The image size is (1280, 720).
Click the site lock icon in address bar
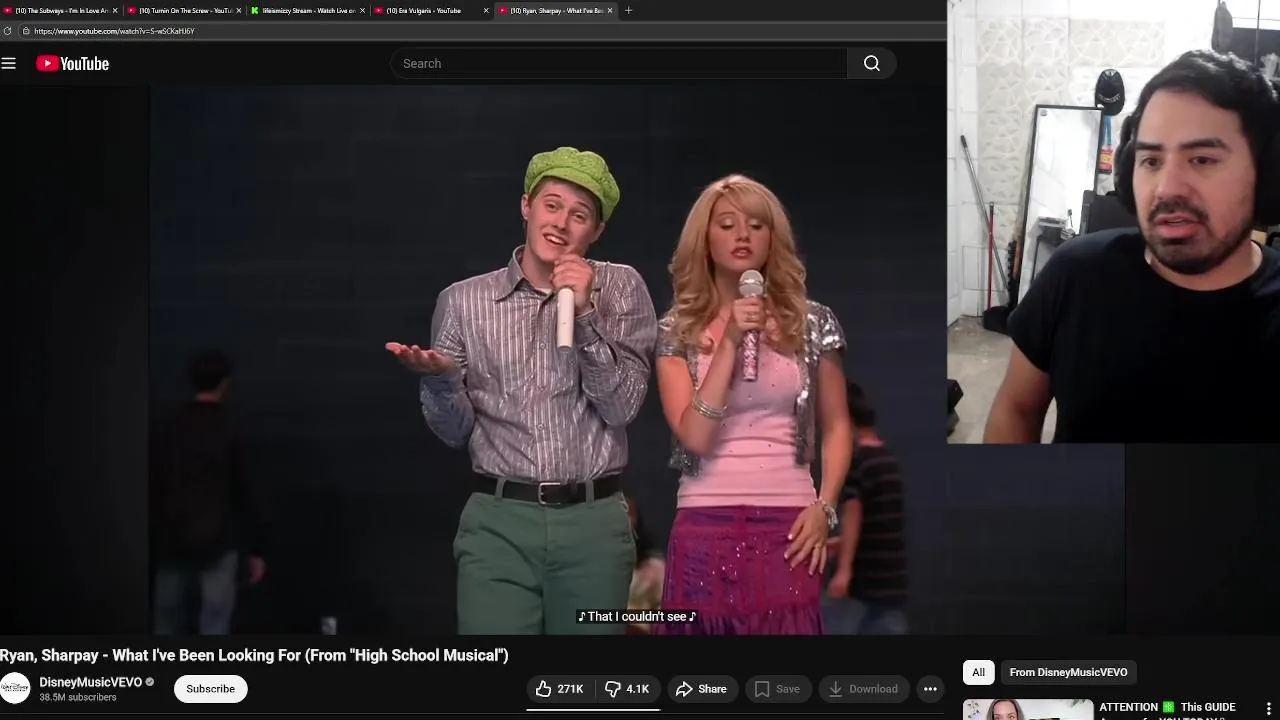(26, 31)
